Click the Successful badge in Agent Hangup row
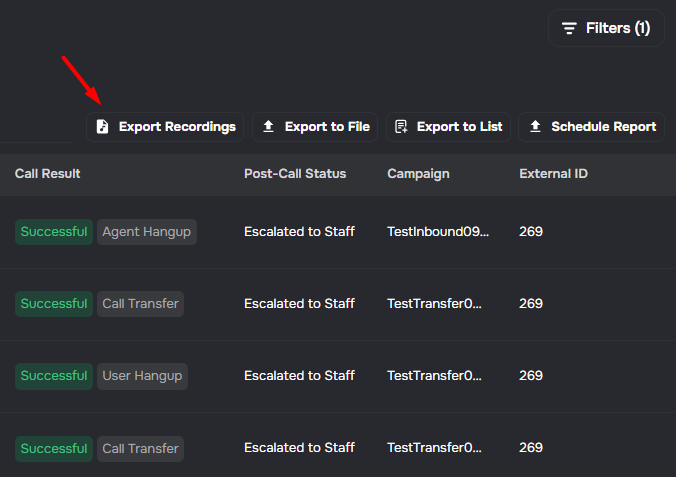676x477 pixels. (x=54, y=232)
